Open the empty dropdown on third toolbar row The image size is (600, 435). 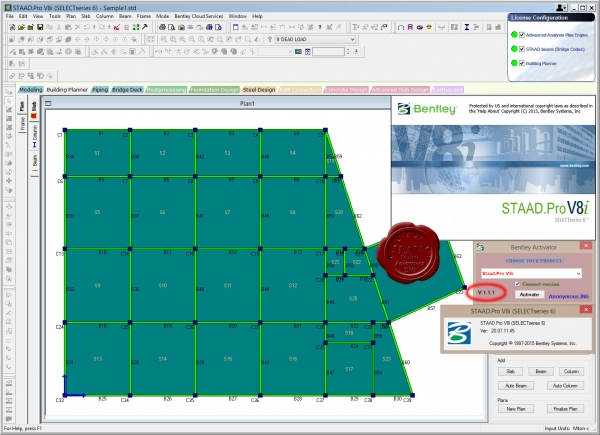click(x=275, y=52)
